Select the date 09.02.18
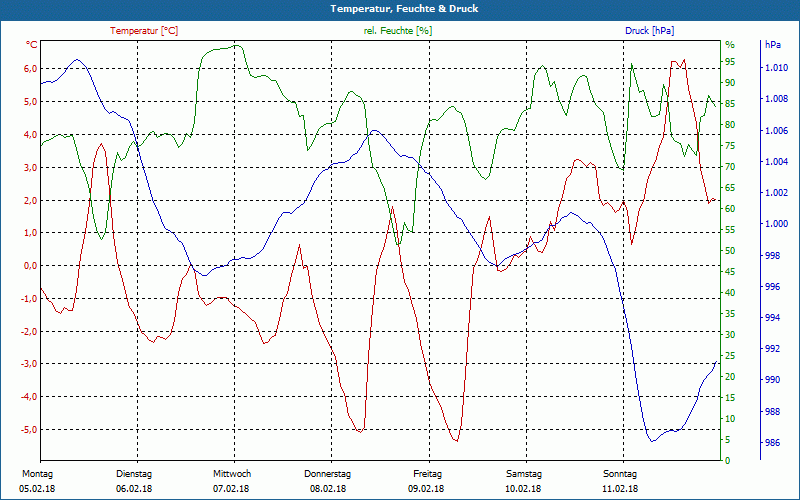Screen dimensions: 800x500 click(426, 489)
